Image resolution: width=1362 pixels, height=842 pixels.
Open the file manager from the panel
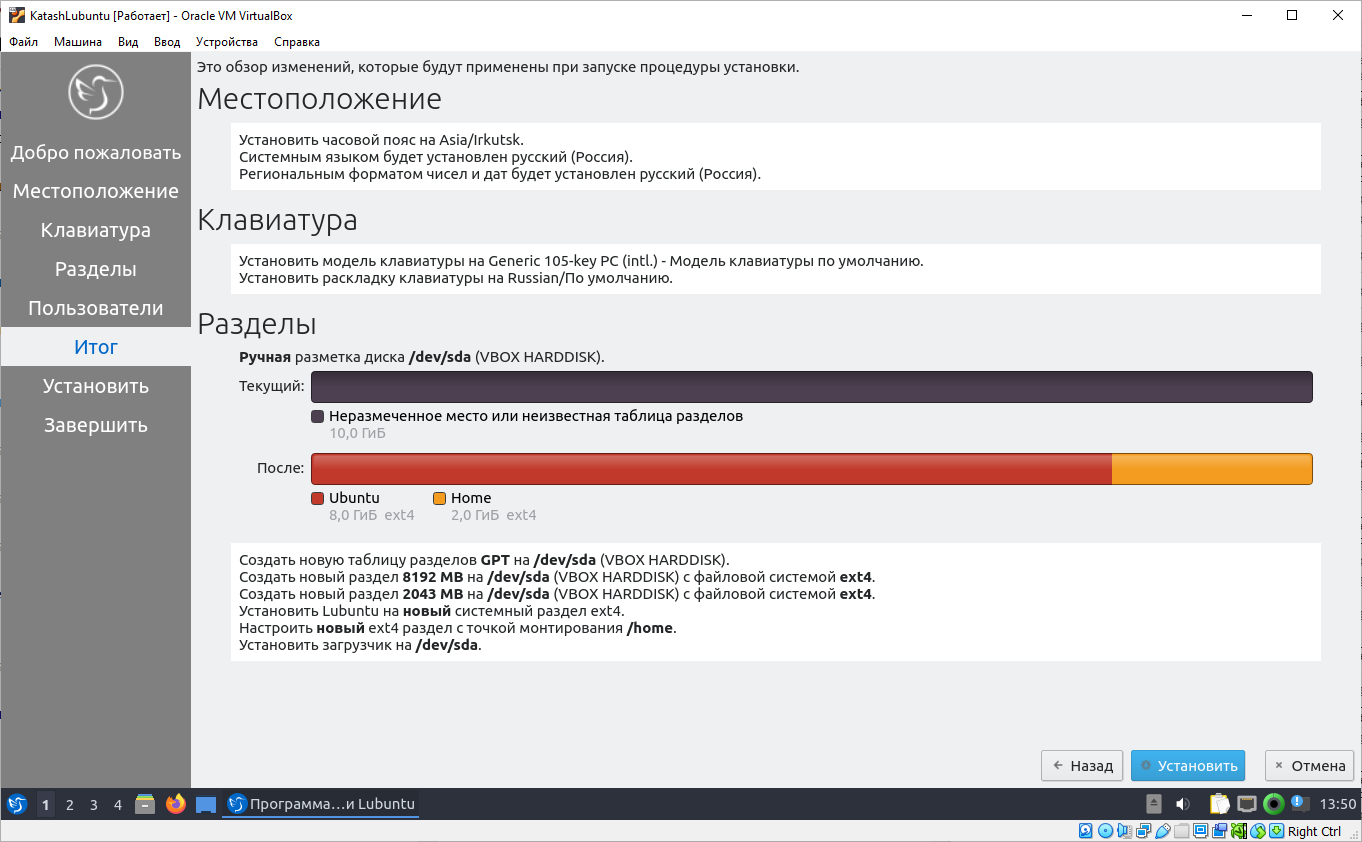tap(145, 804)
